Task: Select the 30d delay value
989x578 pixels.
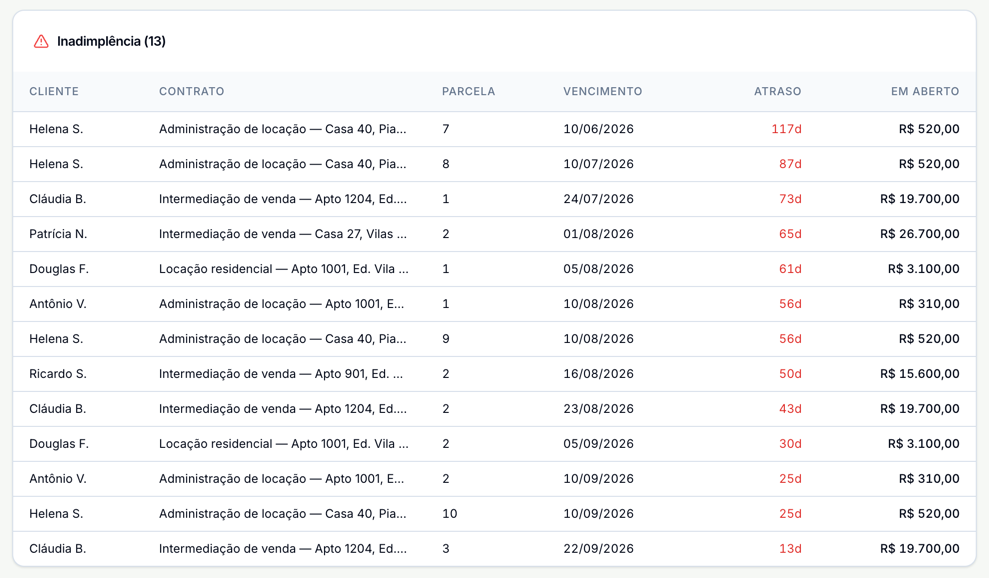Action: tap(790, 444)
